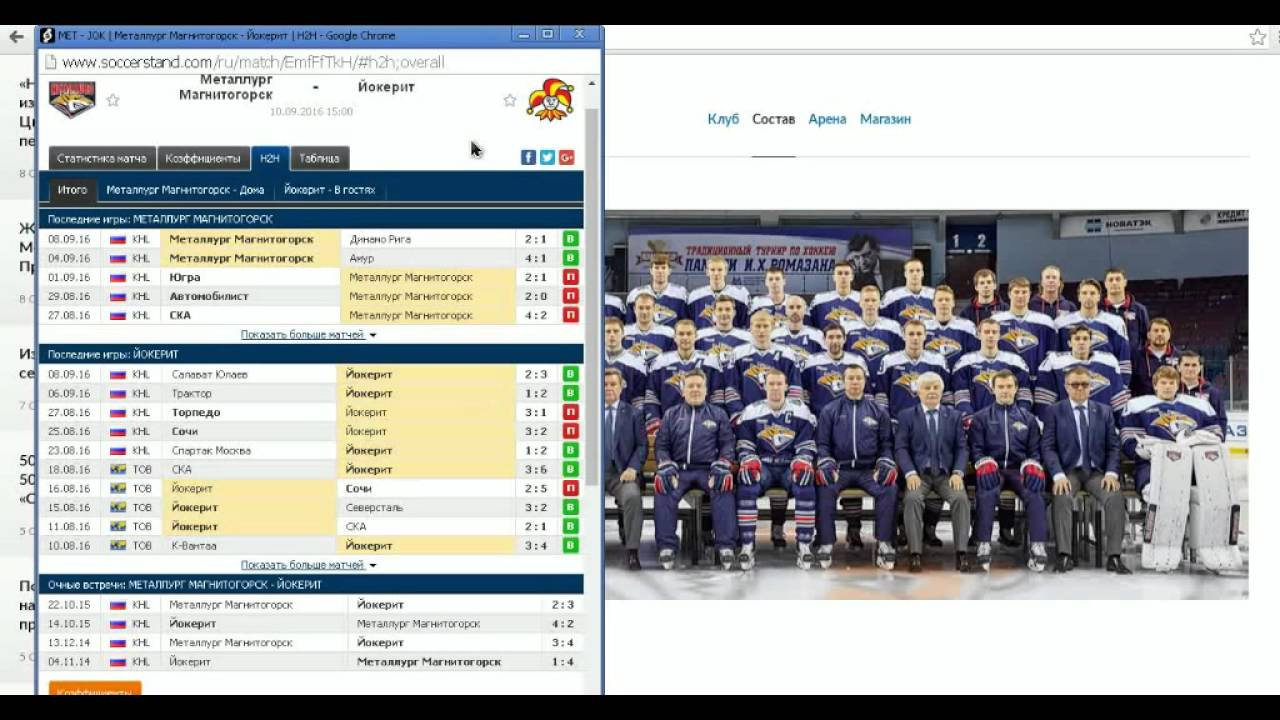Viewport: 1280px width, 720px height.
Task: Click the Russian flag on Амур row
Action: click(117, 258)
